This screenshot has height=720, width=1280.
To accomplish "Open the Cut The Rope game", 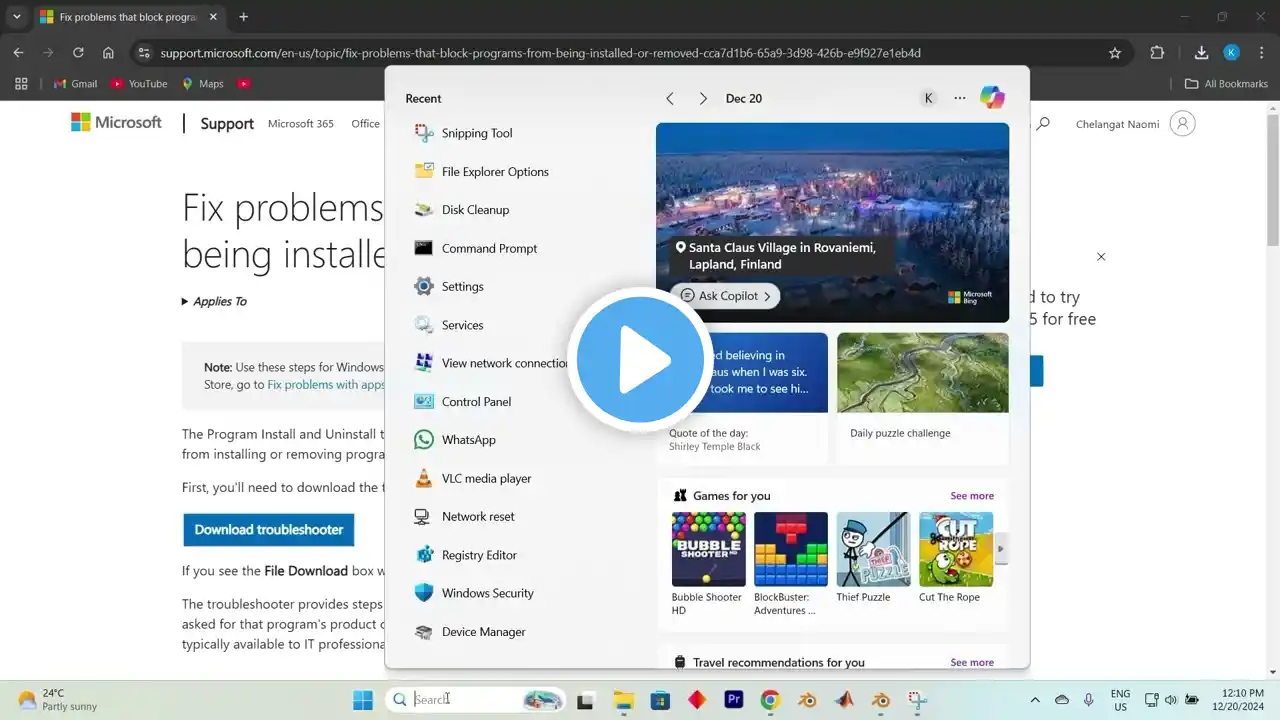I will pyautogui.click(x=956, y=557).
